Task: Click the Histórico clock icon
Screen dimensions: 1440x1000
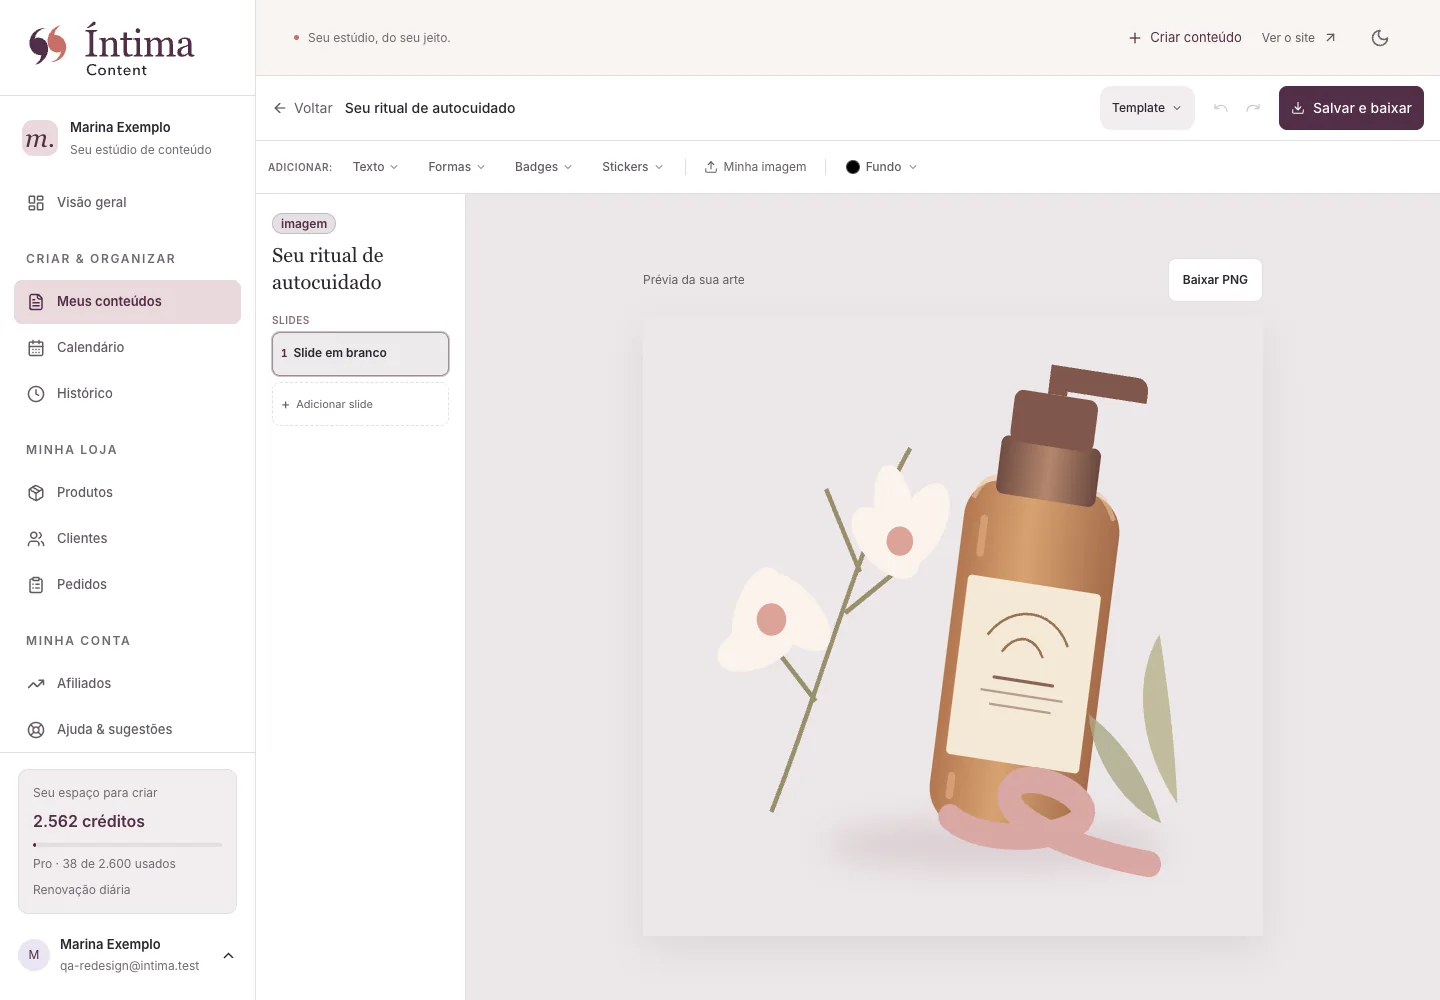Action: [x=36, y=394]
